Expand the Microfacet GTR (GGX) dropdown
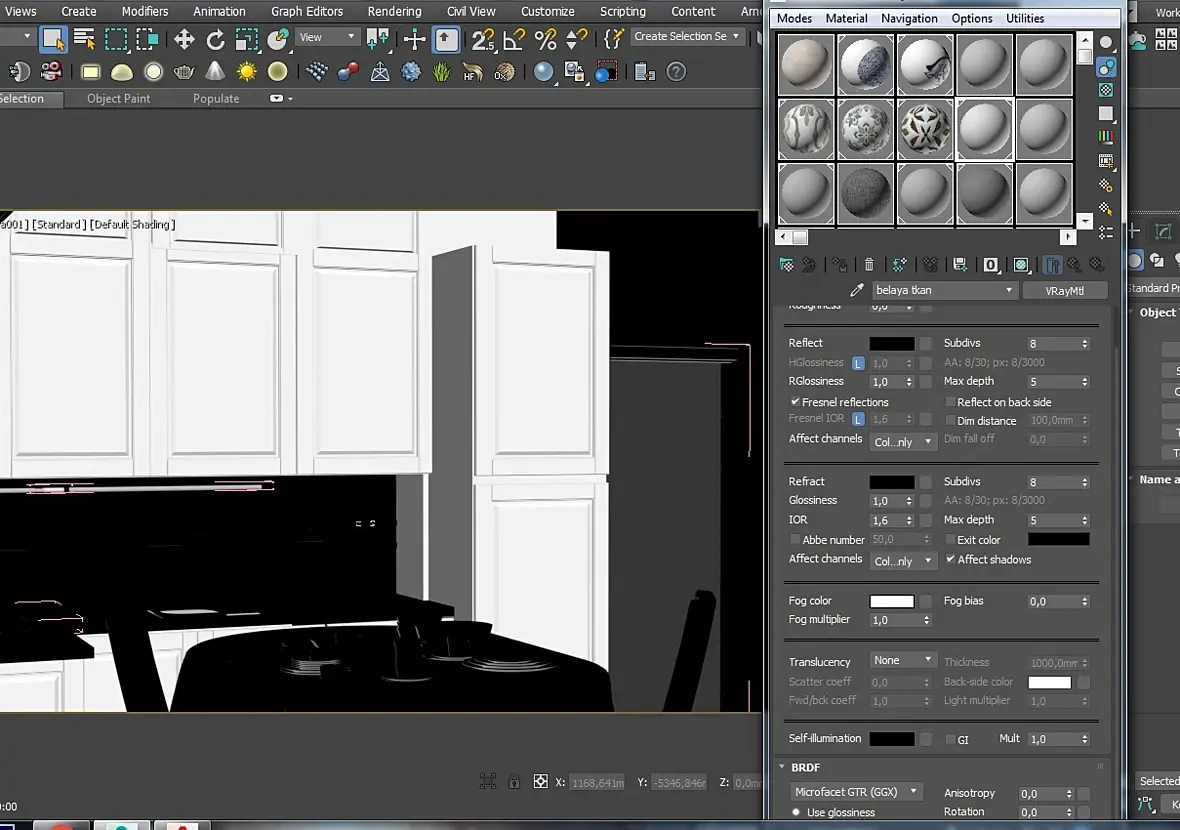Viewport: 1180px width, 830px height. click(x=856, y=791)
